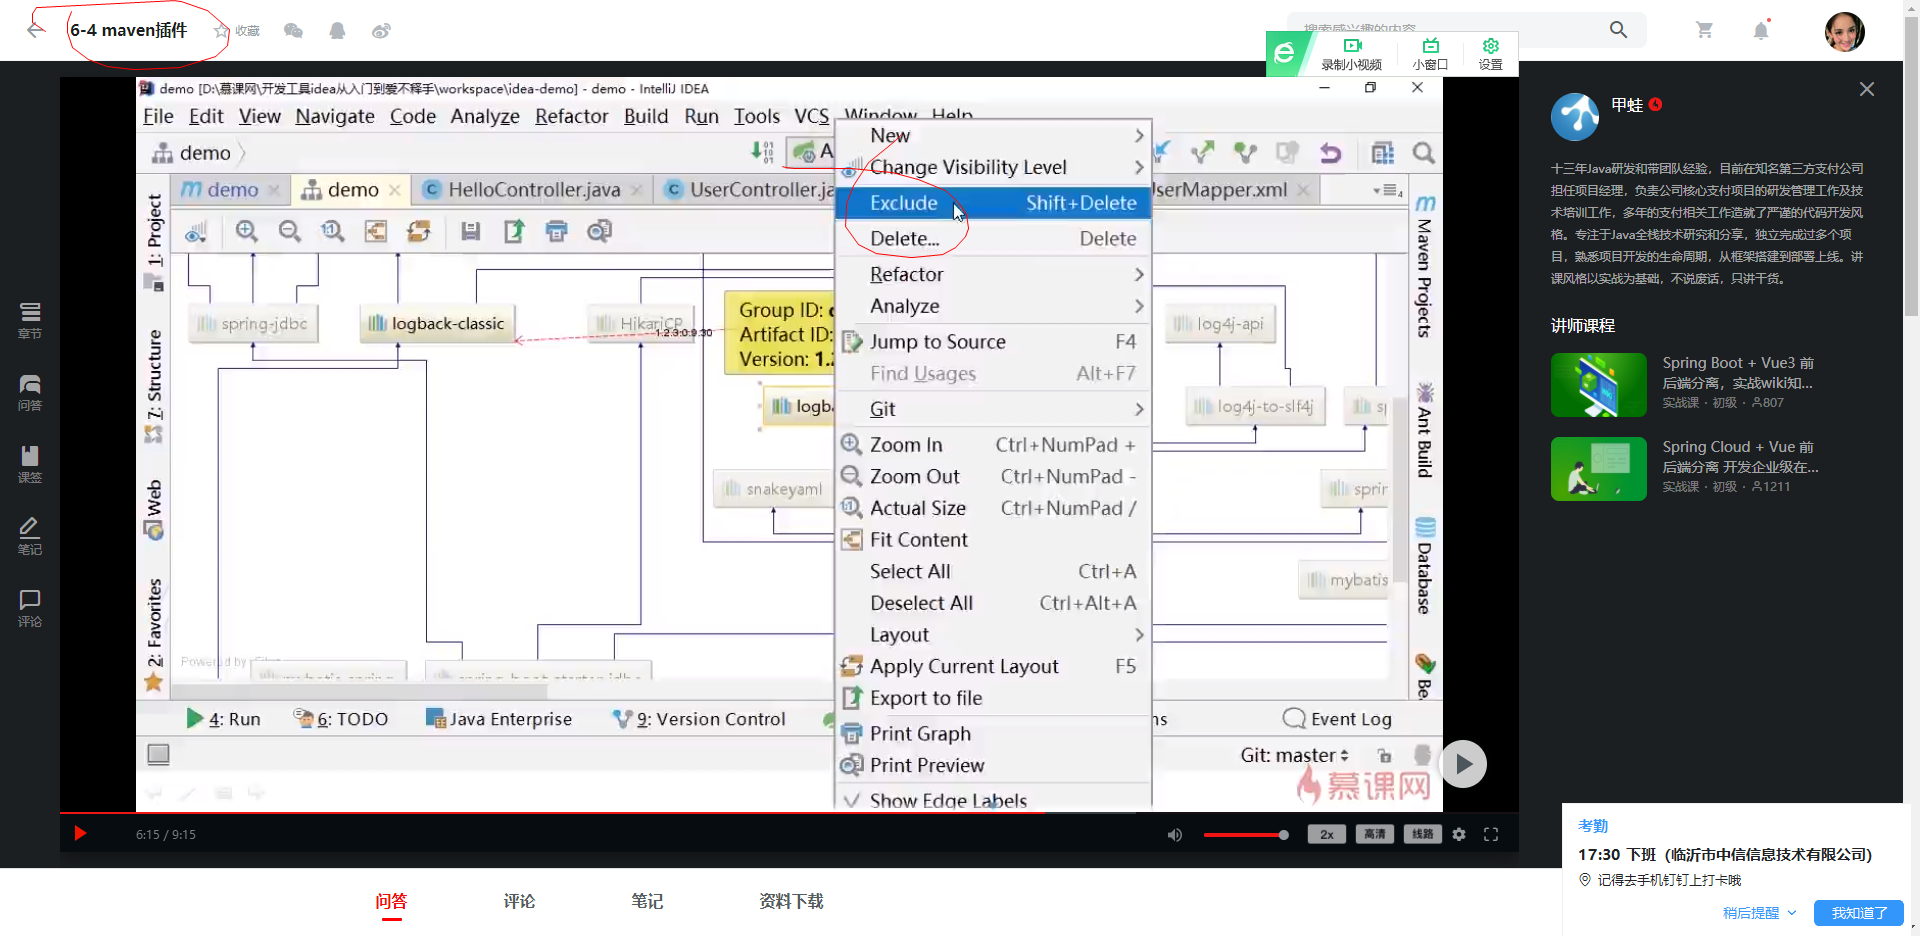Switch to HelloController.java editor tab
Viewport: 1920px width, 936px height.
click(534, 190)
